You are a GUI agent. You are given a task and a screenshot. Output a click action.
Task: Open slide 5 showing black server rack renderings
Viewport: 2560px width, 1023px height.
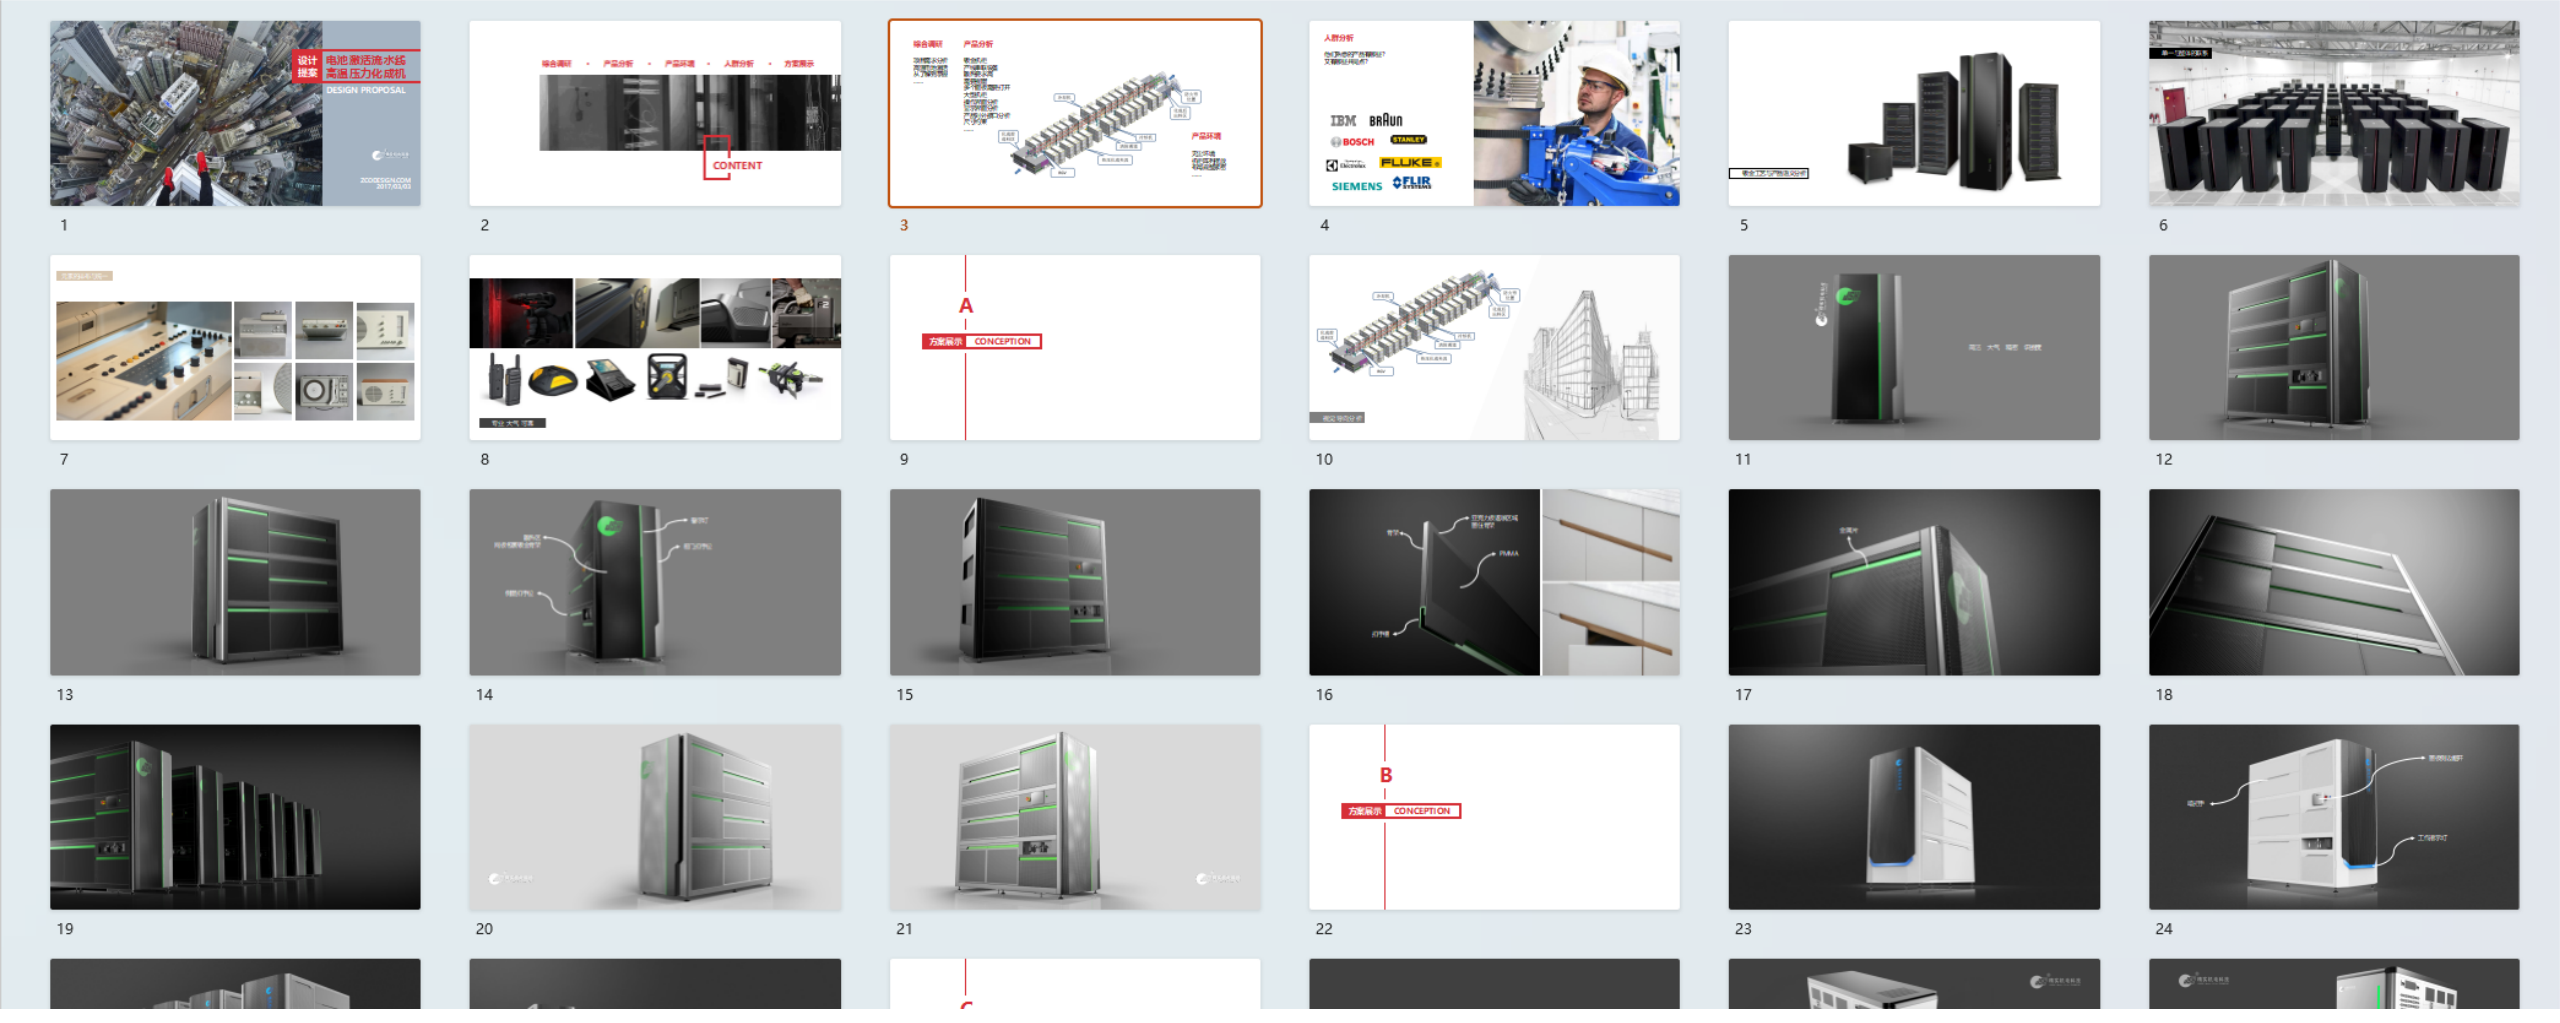pos(1913,113)
